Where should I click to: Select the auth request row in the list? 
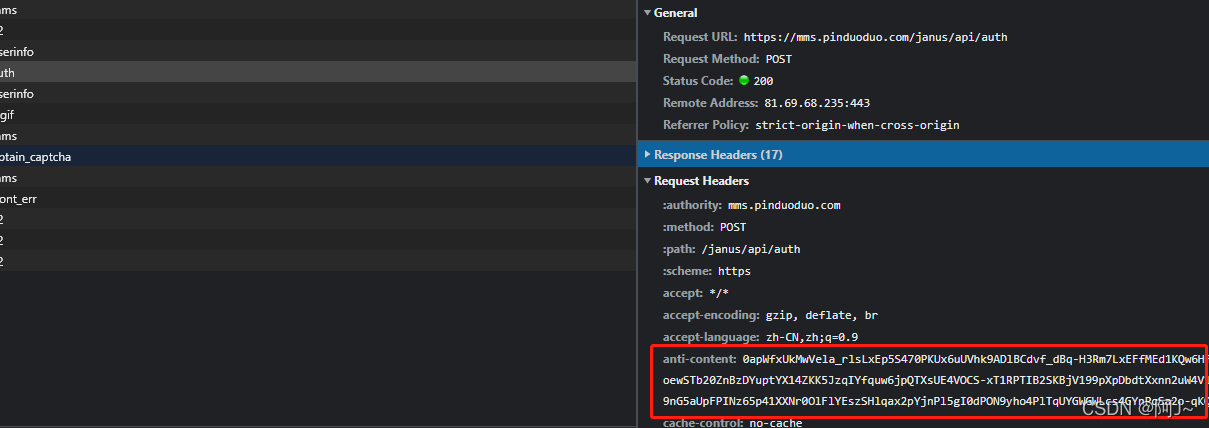point(318,72)
